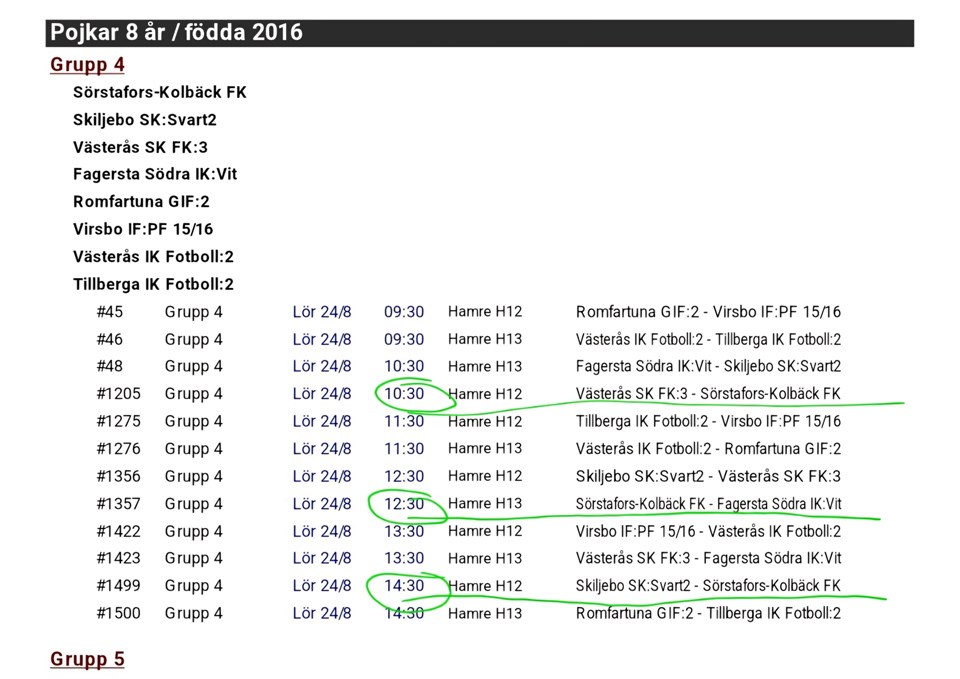The height and width of the screenshot is (679, 960).
Task: Open the Romfartuna GIF:2 - Virsbo IF:PF 15/16 match
Action: tap(708, 312)
